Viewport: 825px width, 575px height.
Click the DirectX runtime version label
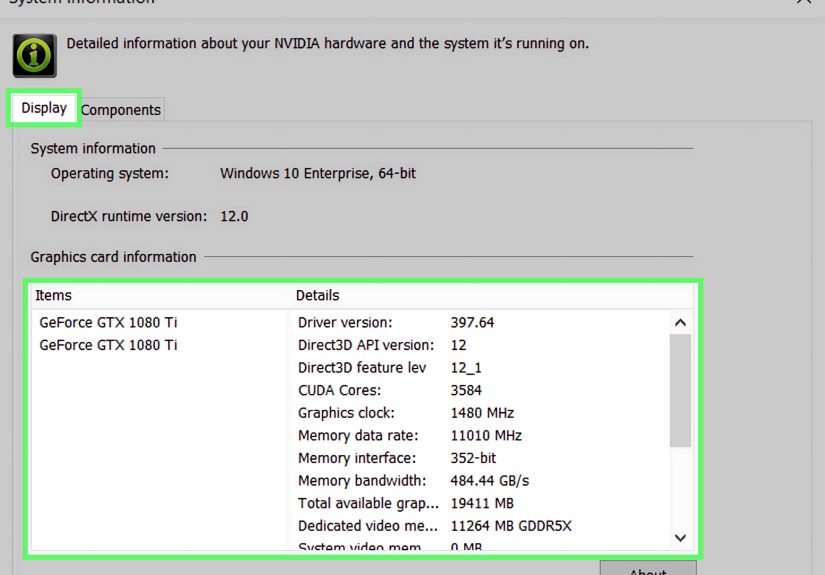click(129, 216)
